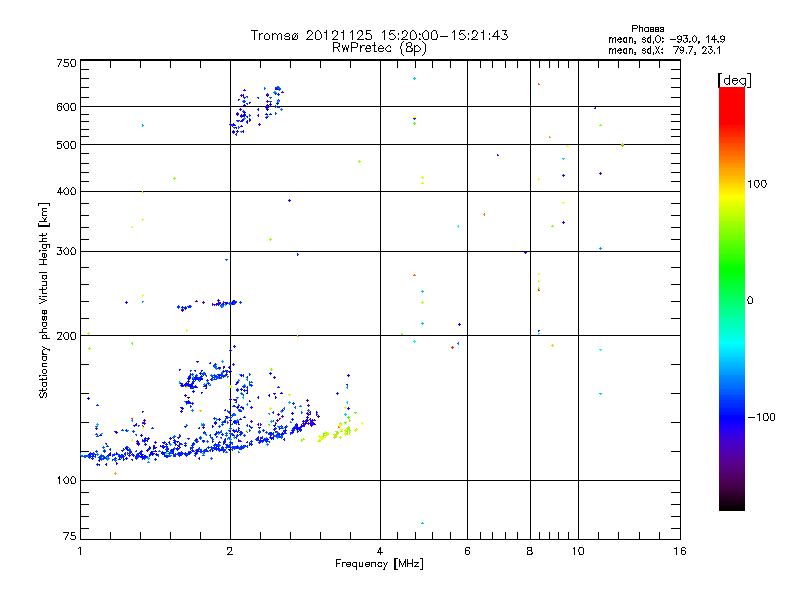Click the '[deg]' colorbar unit label
This screenshot has height=600, width=800.
[734, 80]
